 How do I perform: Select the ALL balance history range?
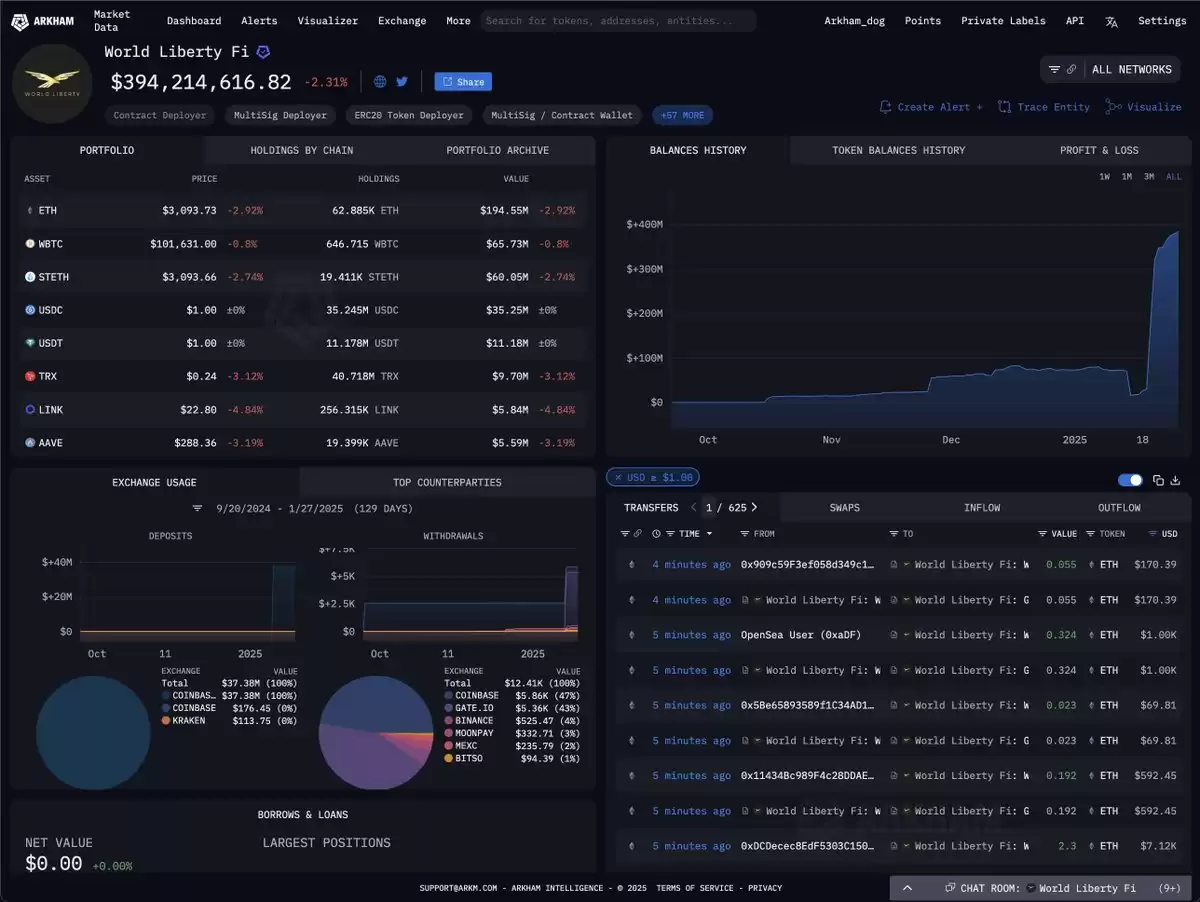point(1173,177)
